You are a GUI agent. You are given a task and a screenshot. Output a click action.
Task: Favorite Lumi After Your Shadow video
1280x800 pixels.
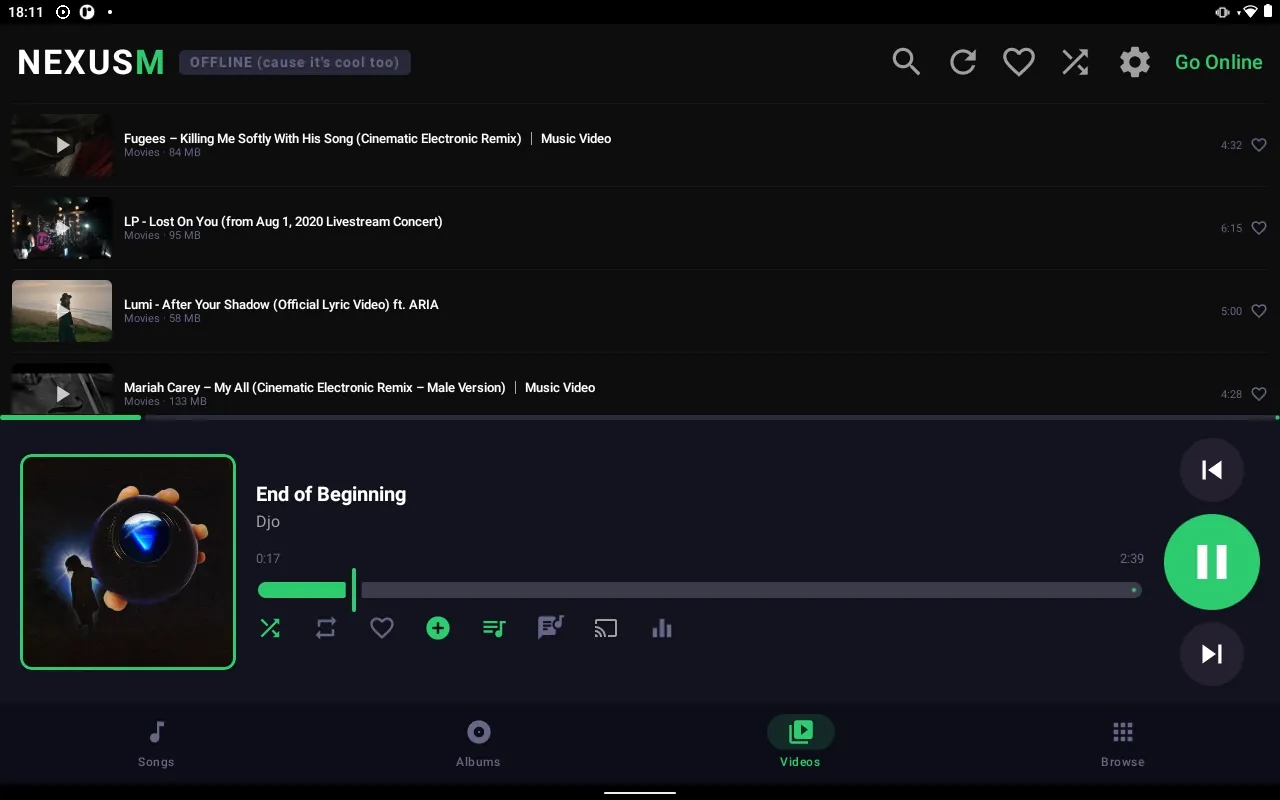[1259, 311]
